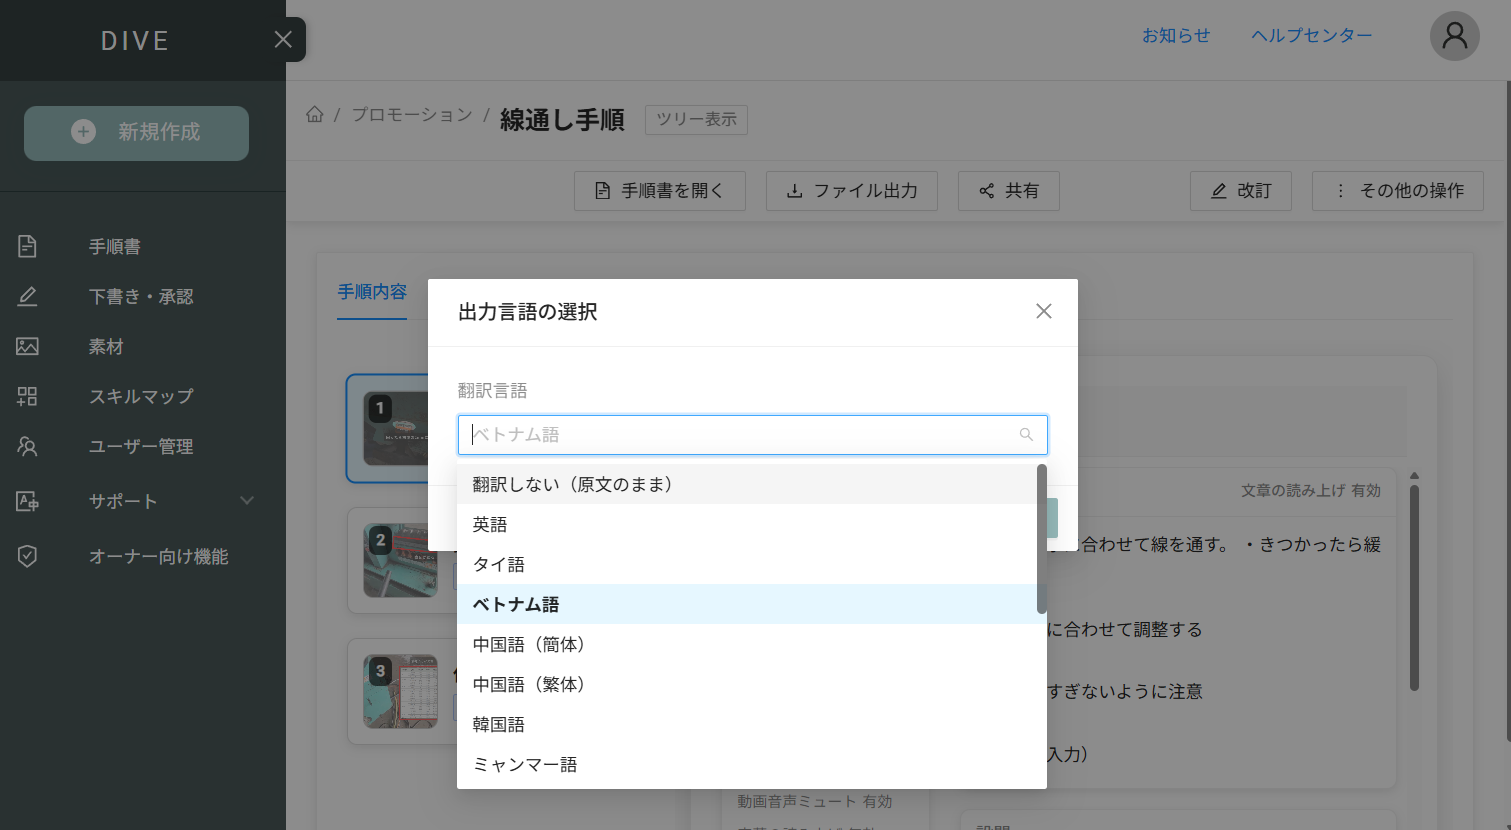
Task: Click the オーナー向け機能 shield icon
Action: tap(28, 556)
